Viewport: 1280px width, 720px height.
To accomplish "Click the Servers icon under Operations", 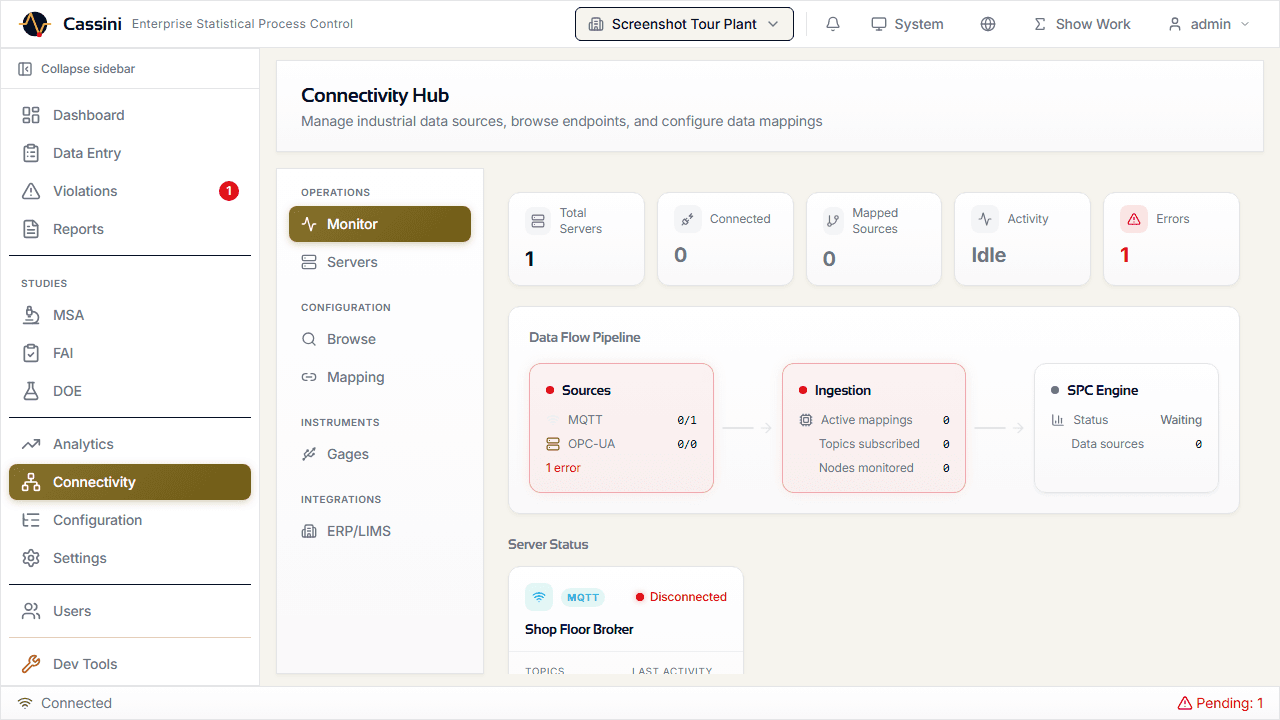I will 310,261.
